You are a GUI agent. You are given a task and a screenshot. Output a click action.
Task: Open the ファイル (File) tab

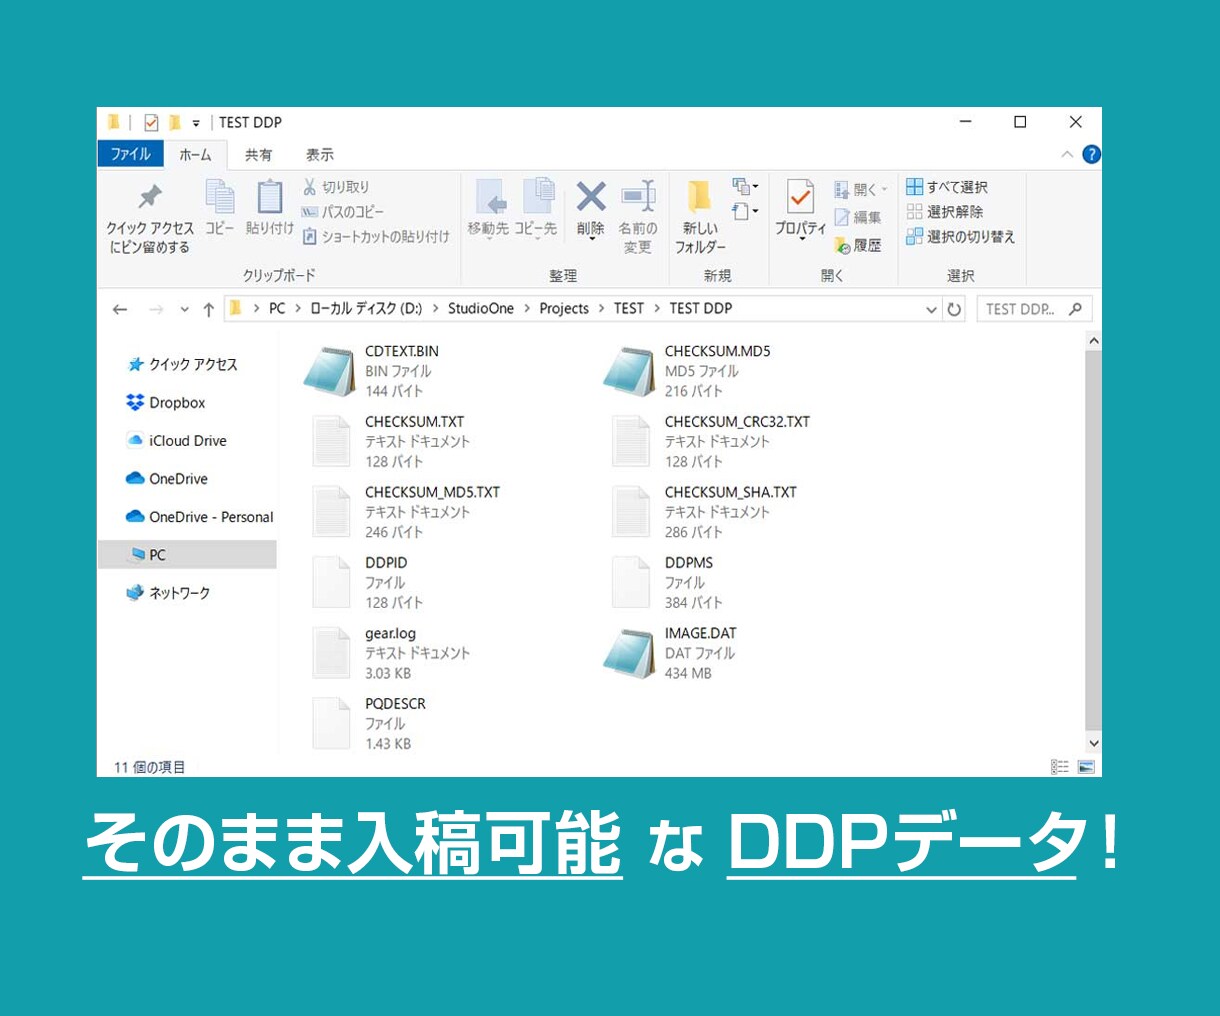[x=131, y=154]
